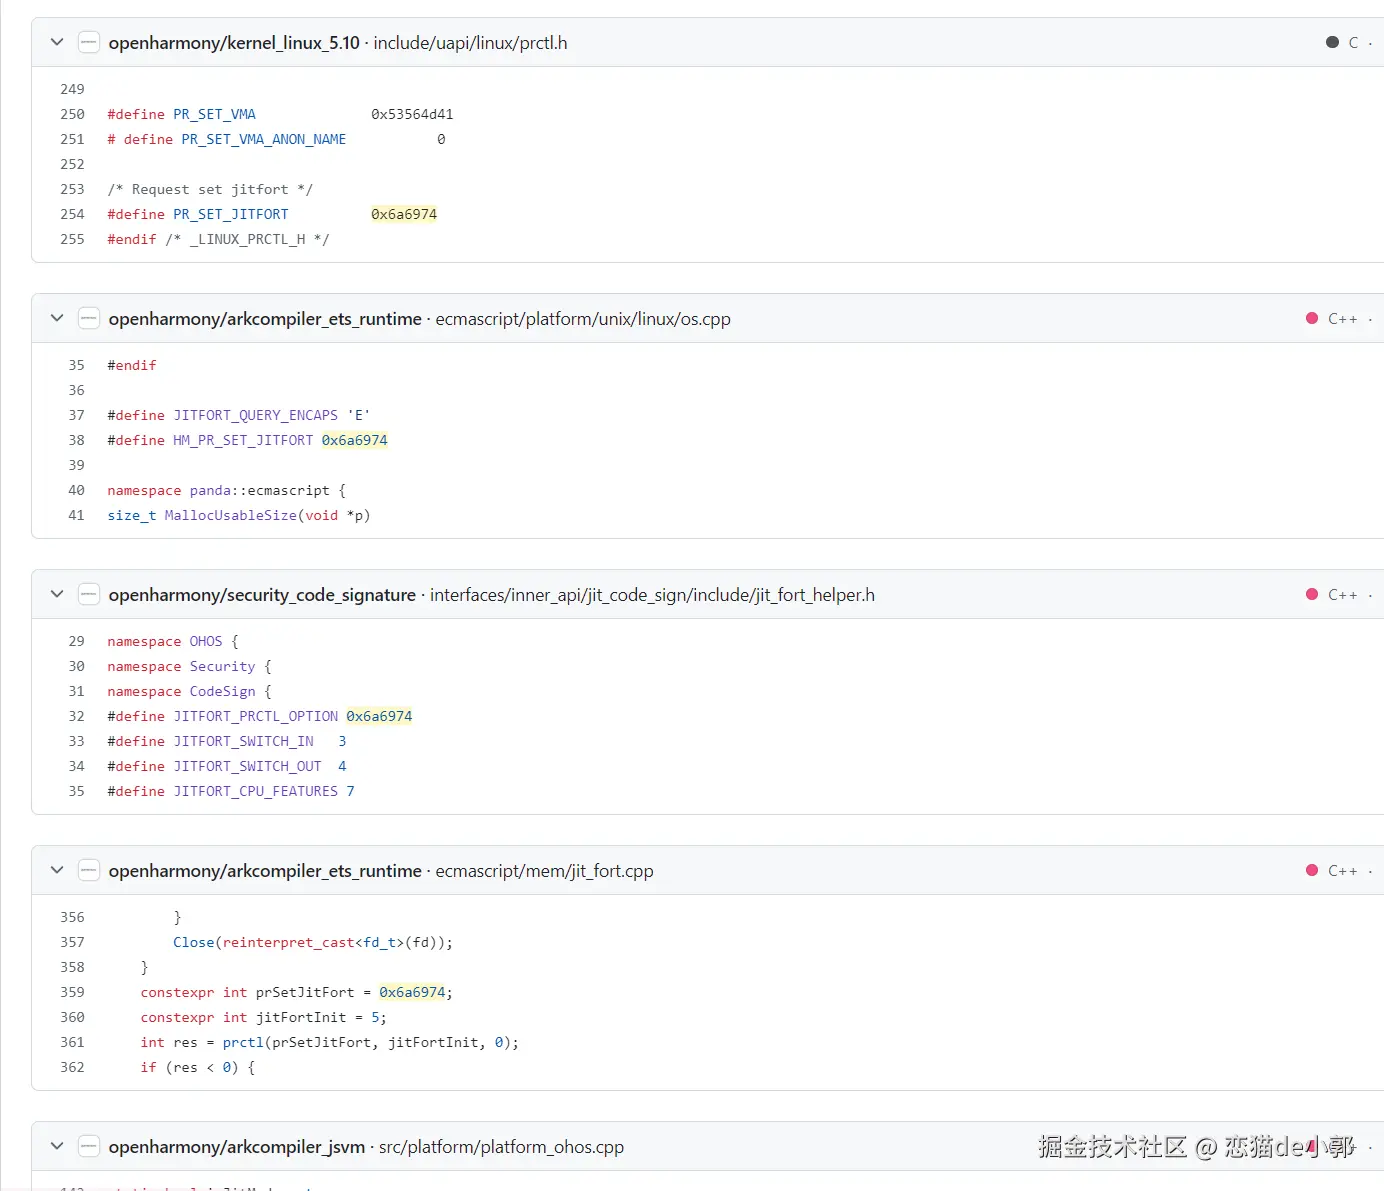1384x1191 pixels.
Task: Collapse the platform_ohos.cpp search result
Action: tap(57, 1146)
